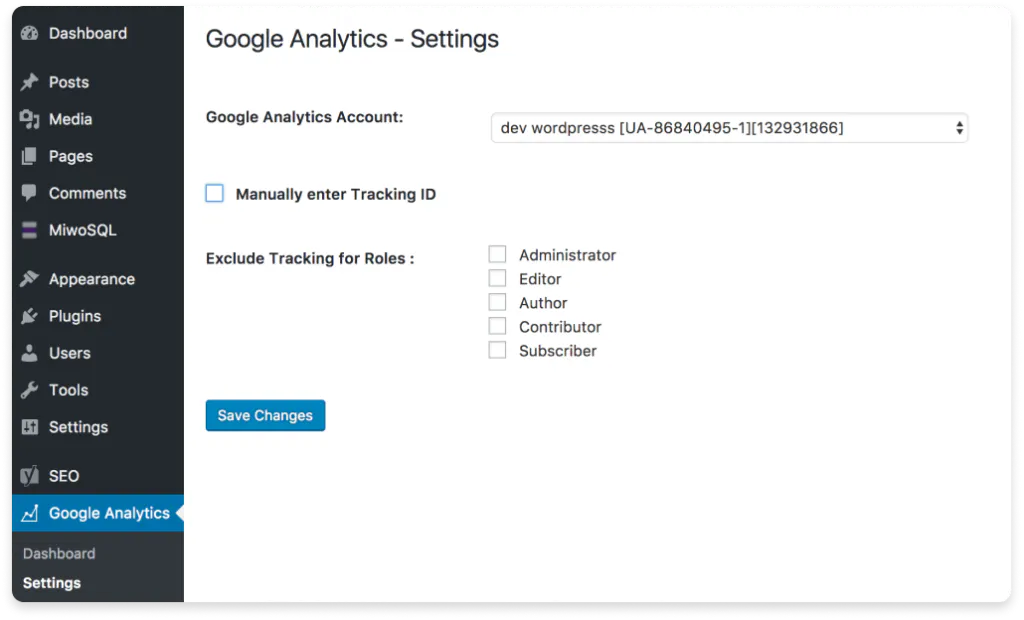Click the Media library icon
Image resolution: width=1024 pixels, height=620 pixels.
pos(30,119)
